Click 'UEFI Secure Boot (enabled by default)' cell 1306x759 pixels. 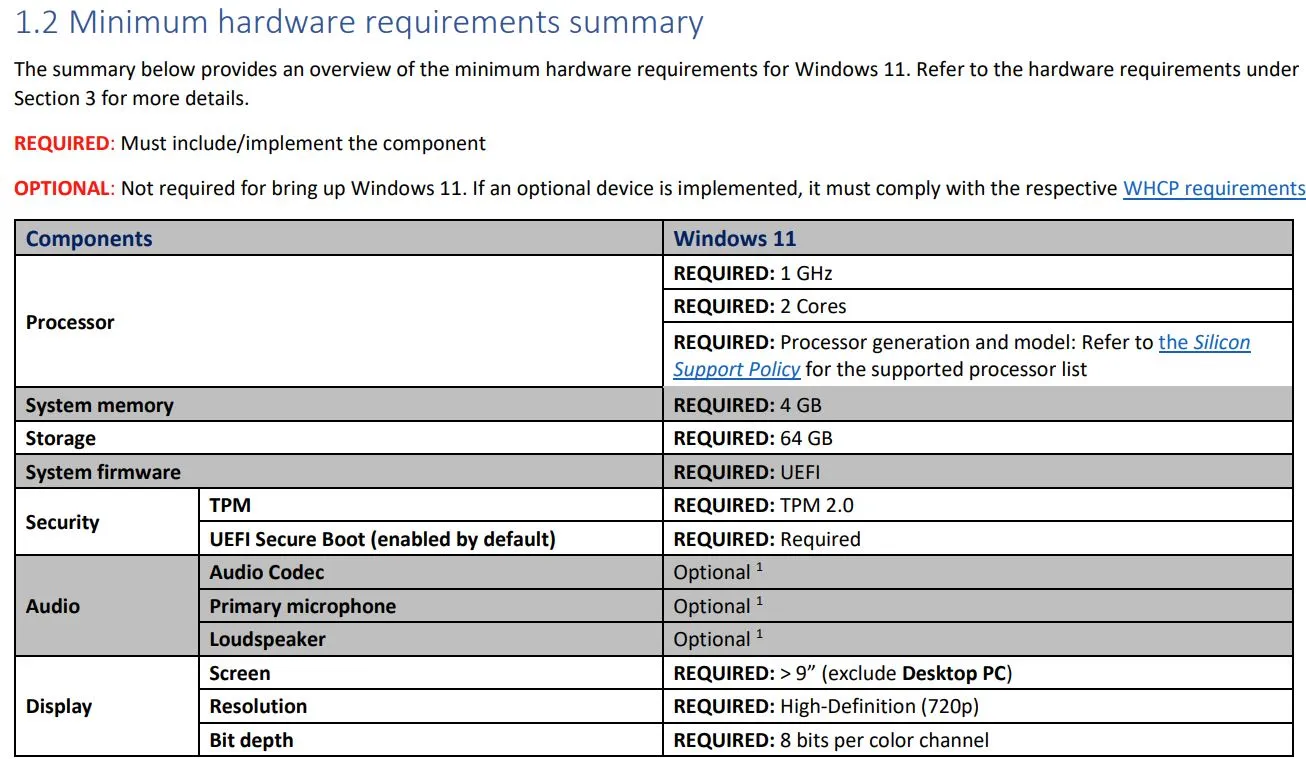(430, 539)
